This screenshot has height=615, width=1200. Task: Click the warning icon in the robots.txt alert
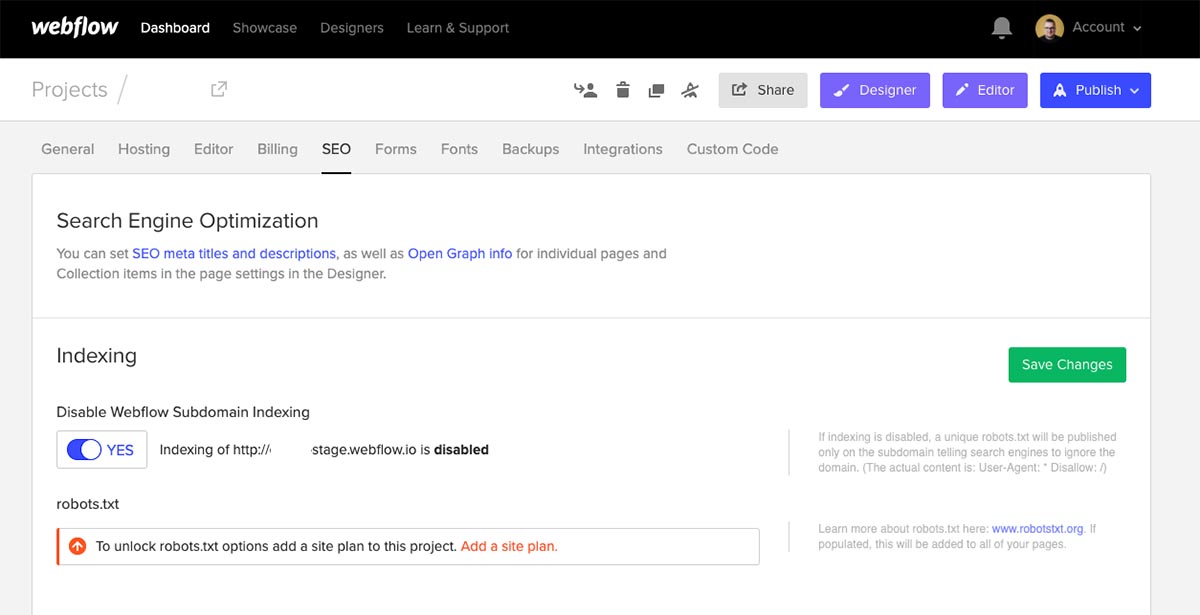coord(77,545)
